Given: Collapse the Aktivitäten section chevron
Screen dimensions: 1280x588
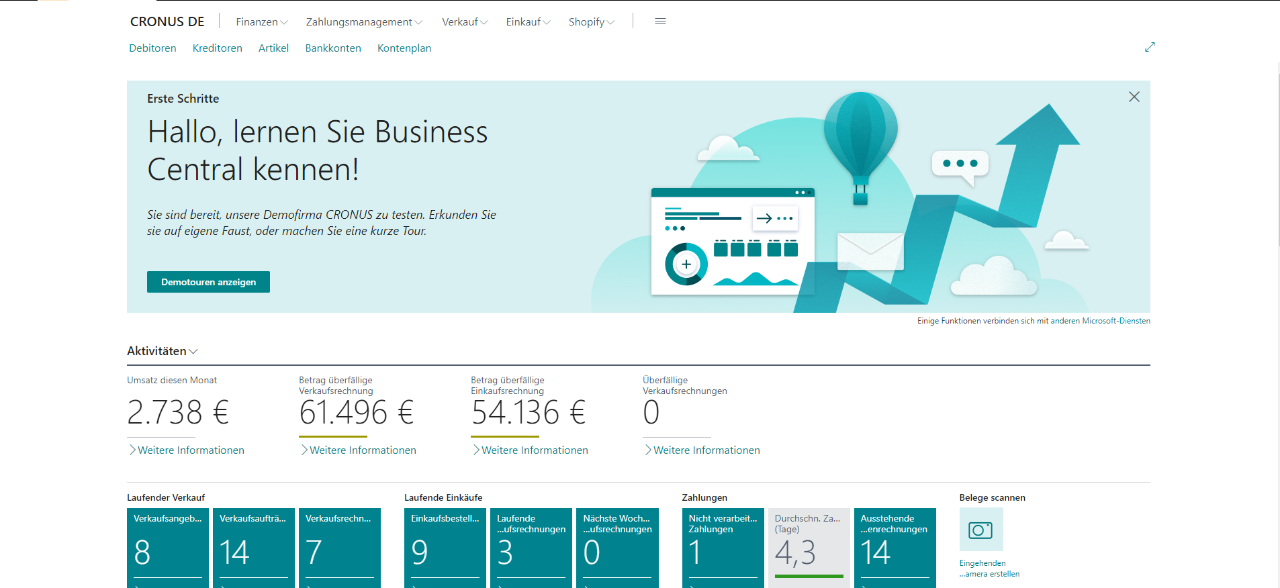Looking at the screenshot, I should pyautogui.click(x=194, y=352).
